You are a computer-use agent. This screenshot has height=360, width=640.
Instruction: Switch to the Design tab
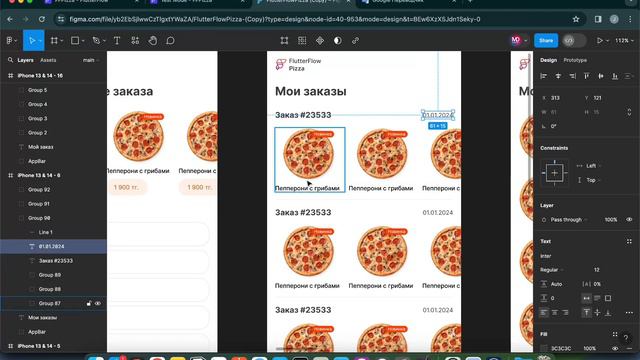pos(548,60)
